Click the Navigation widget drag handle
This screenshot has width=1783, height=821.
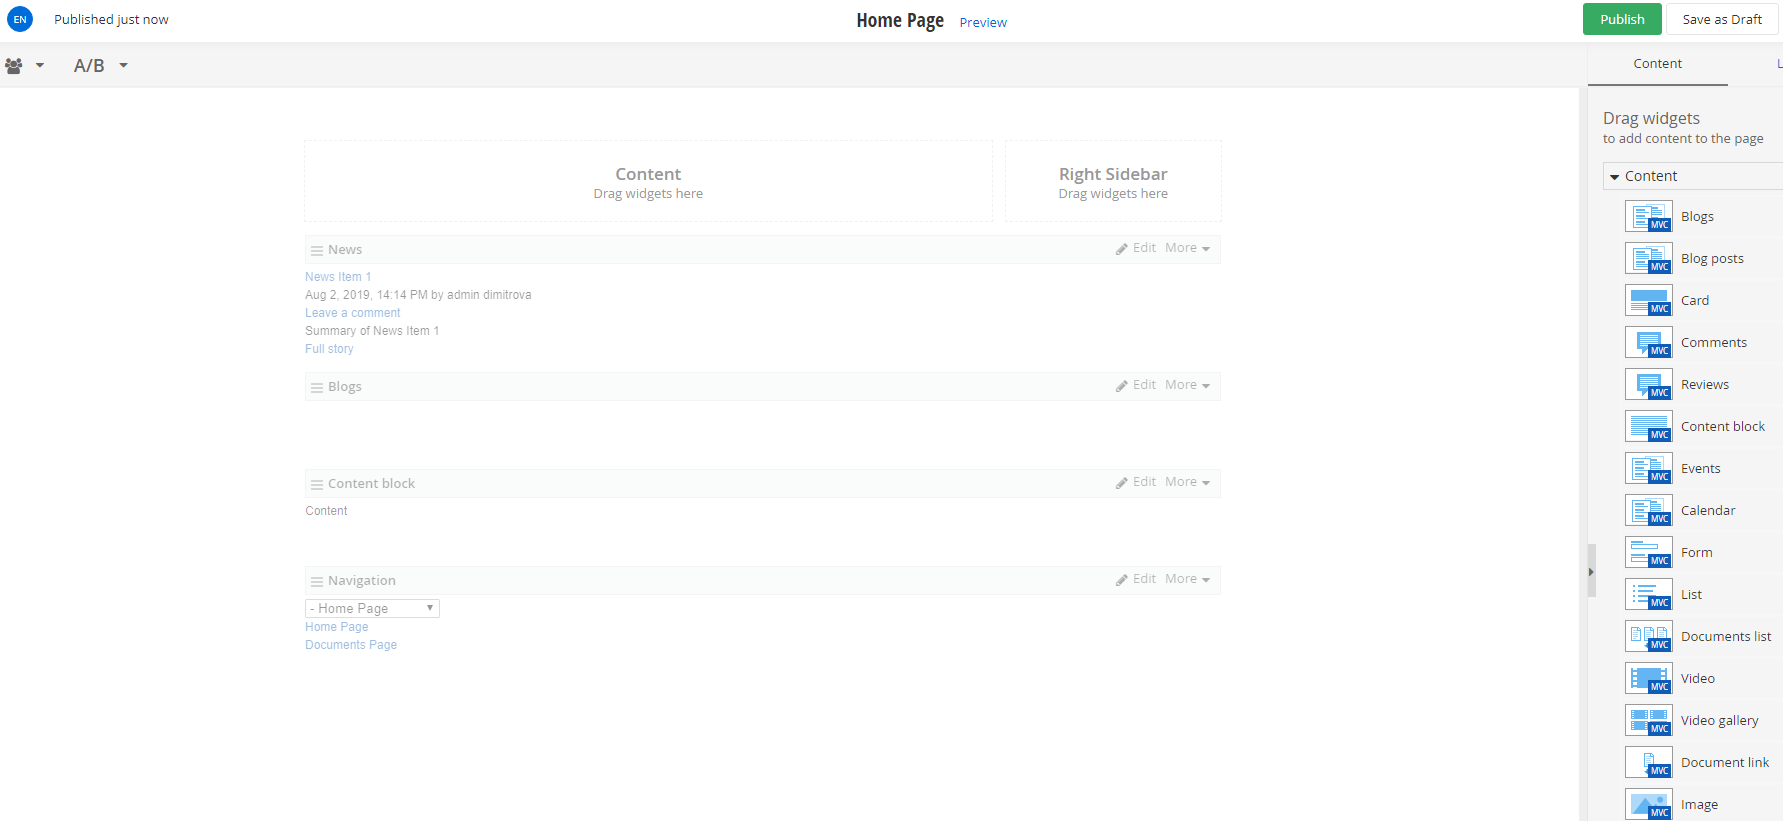tap(317, 581)
